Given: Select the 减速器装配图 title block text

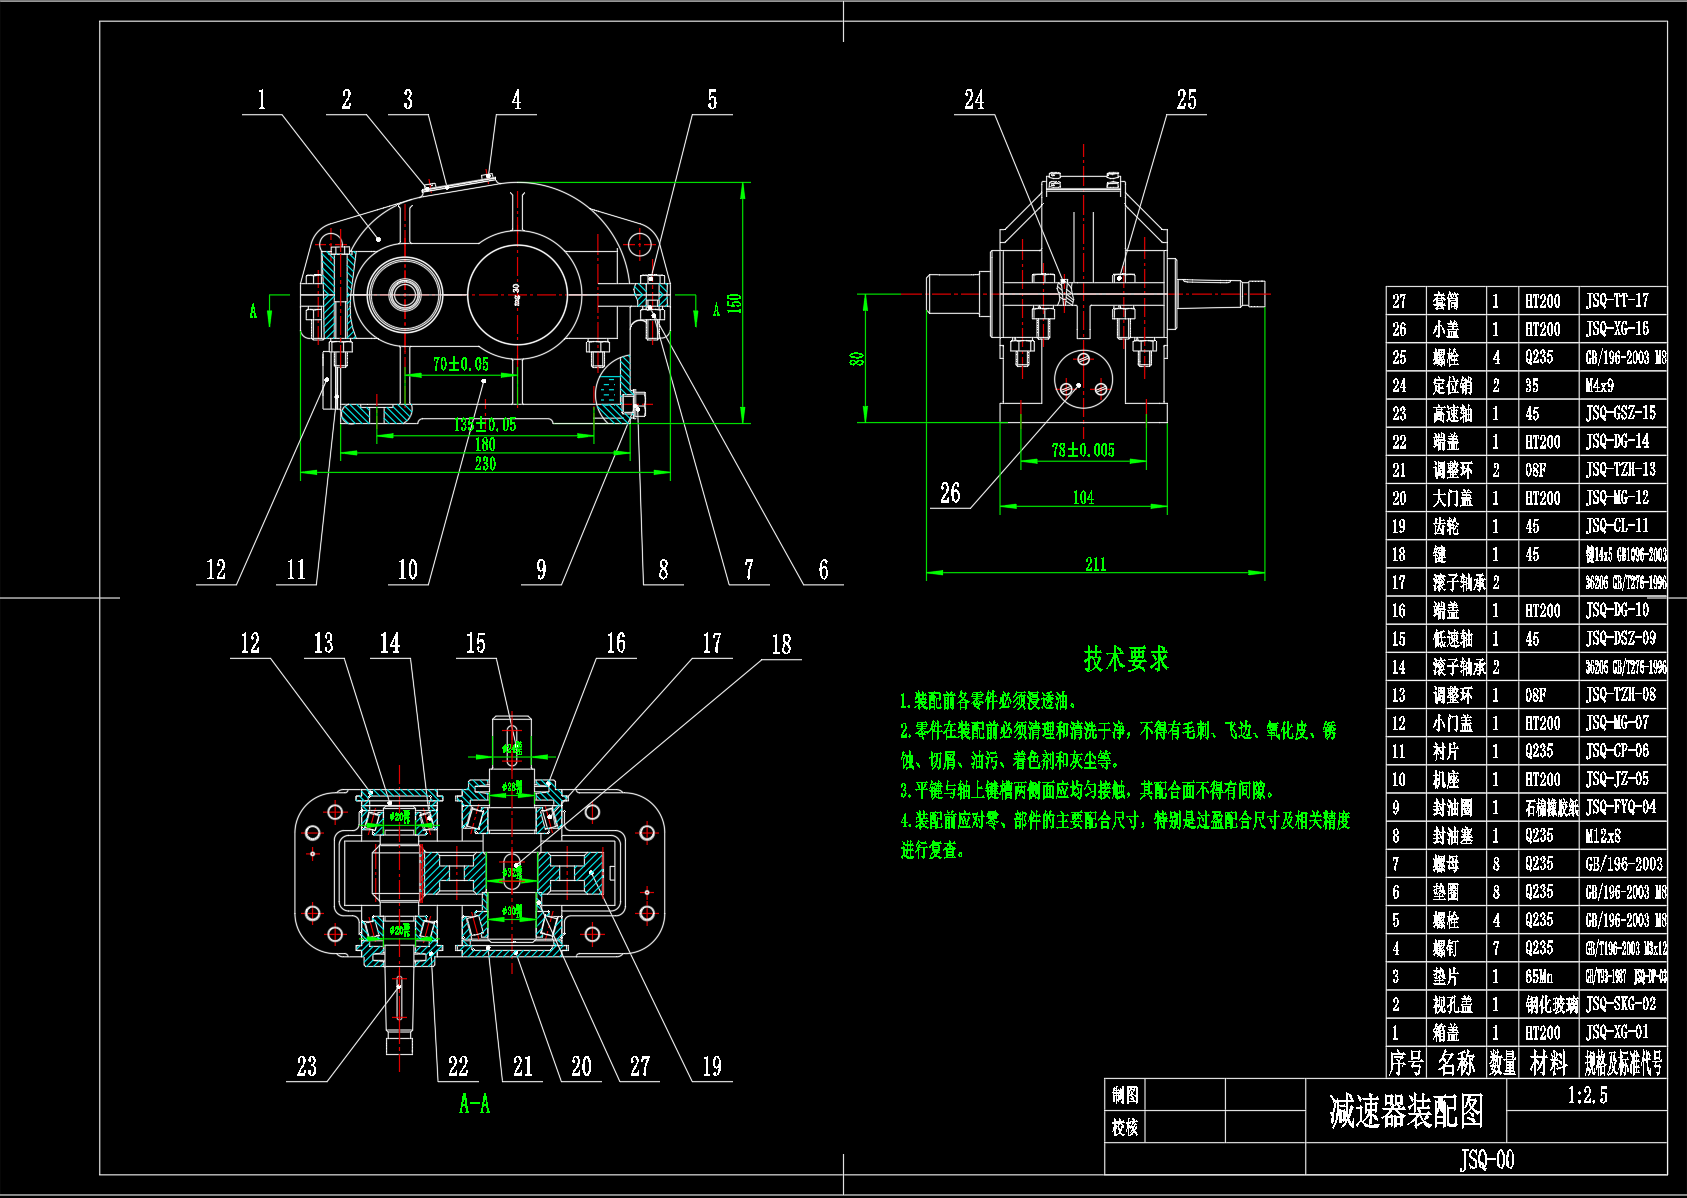Looking at the screenshot, I should (x=1405, y=1111).
